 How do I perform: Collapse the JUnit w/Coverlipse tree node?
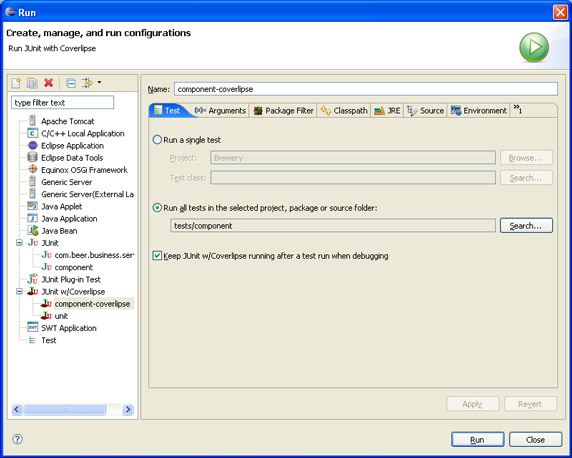[19, 292]
